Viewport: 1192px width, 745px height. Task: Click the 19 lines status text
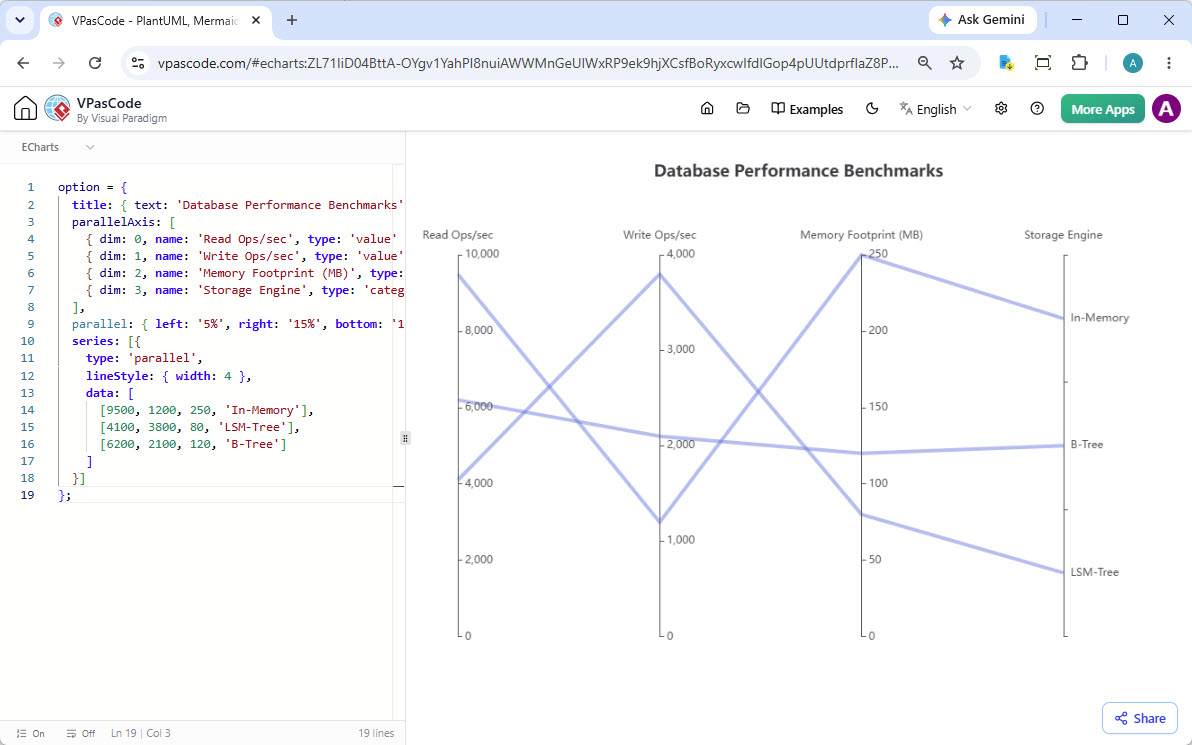pyautogui.click(x=376, y=734)
